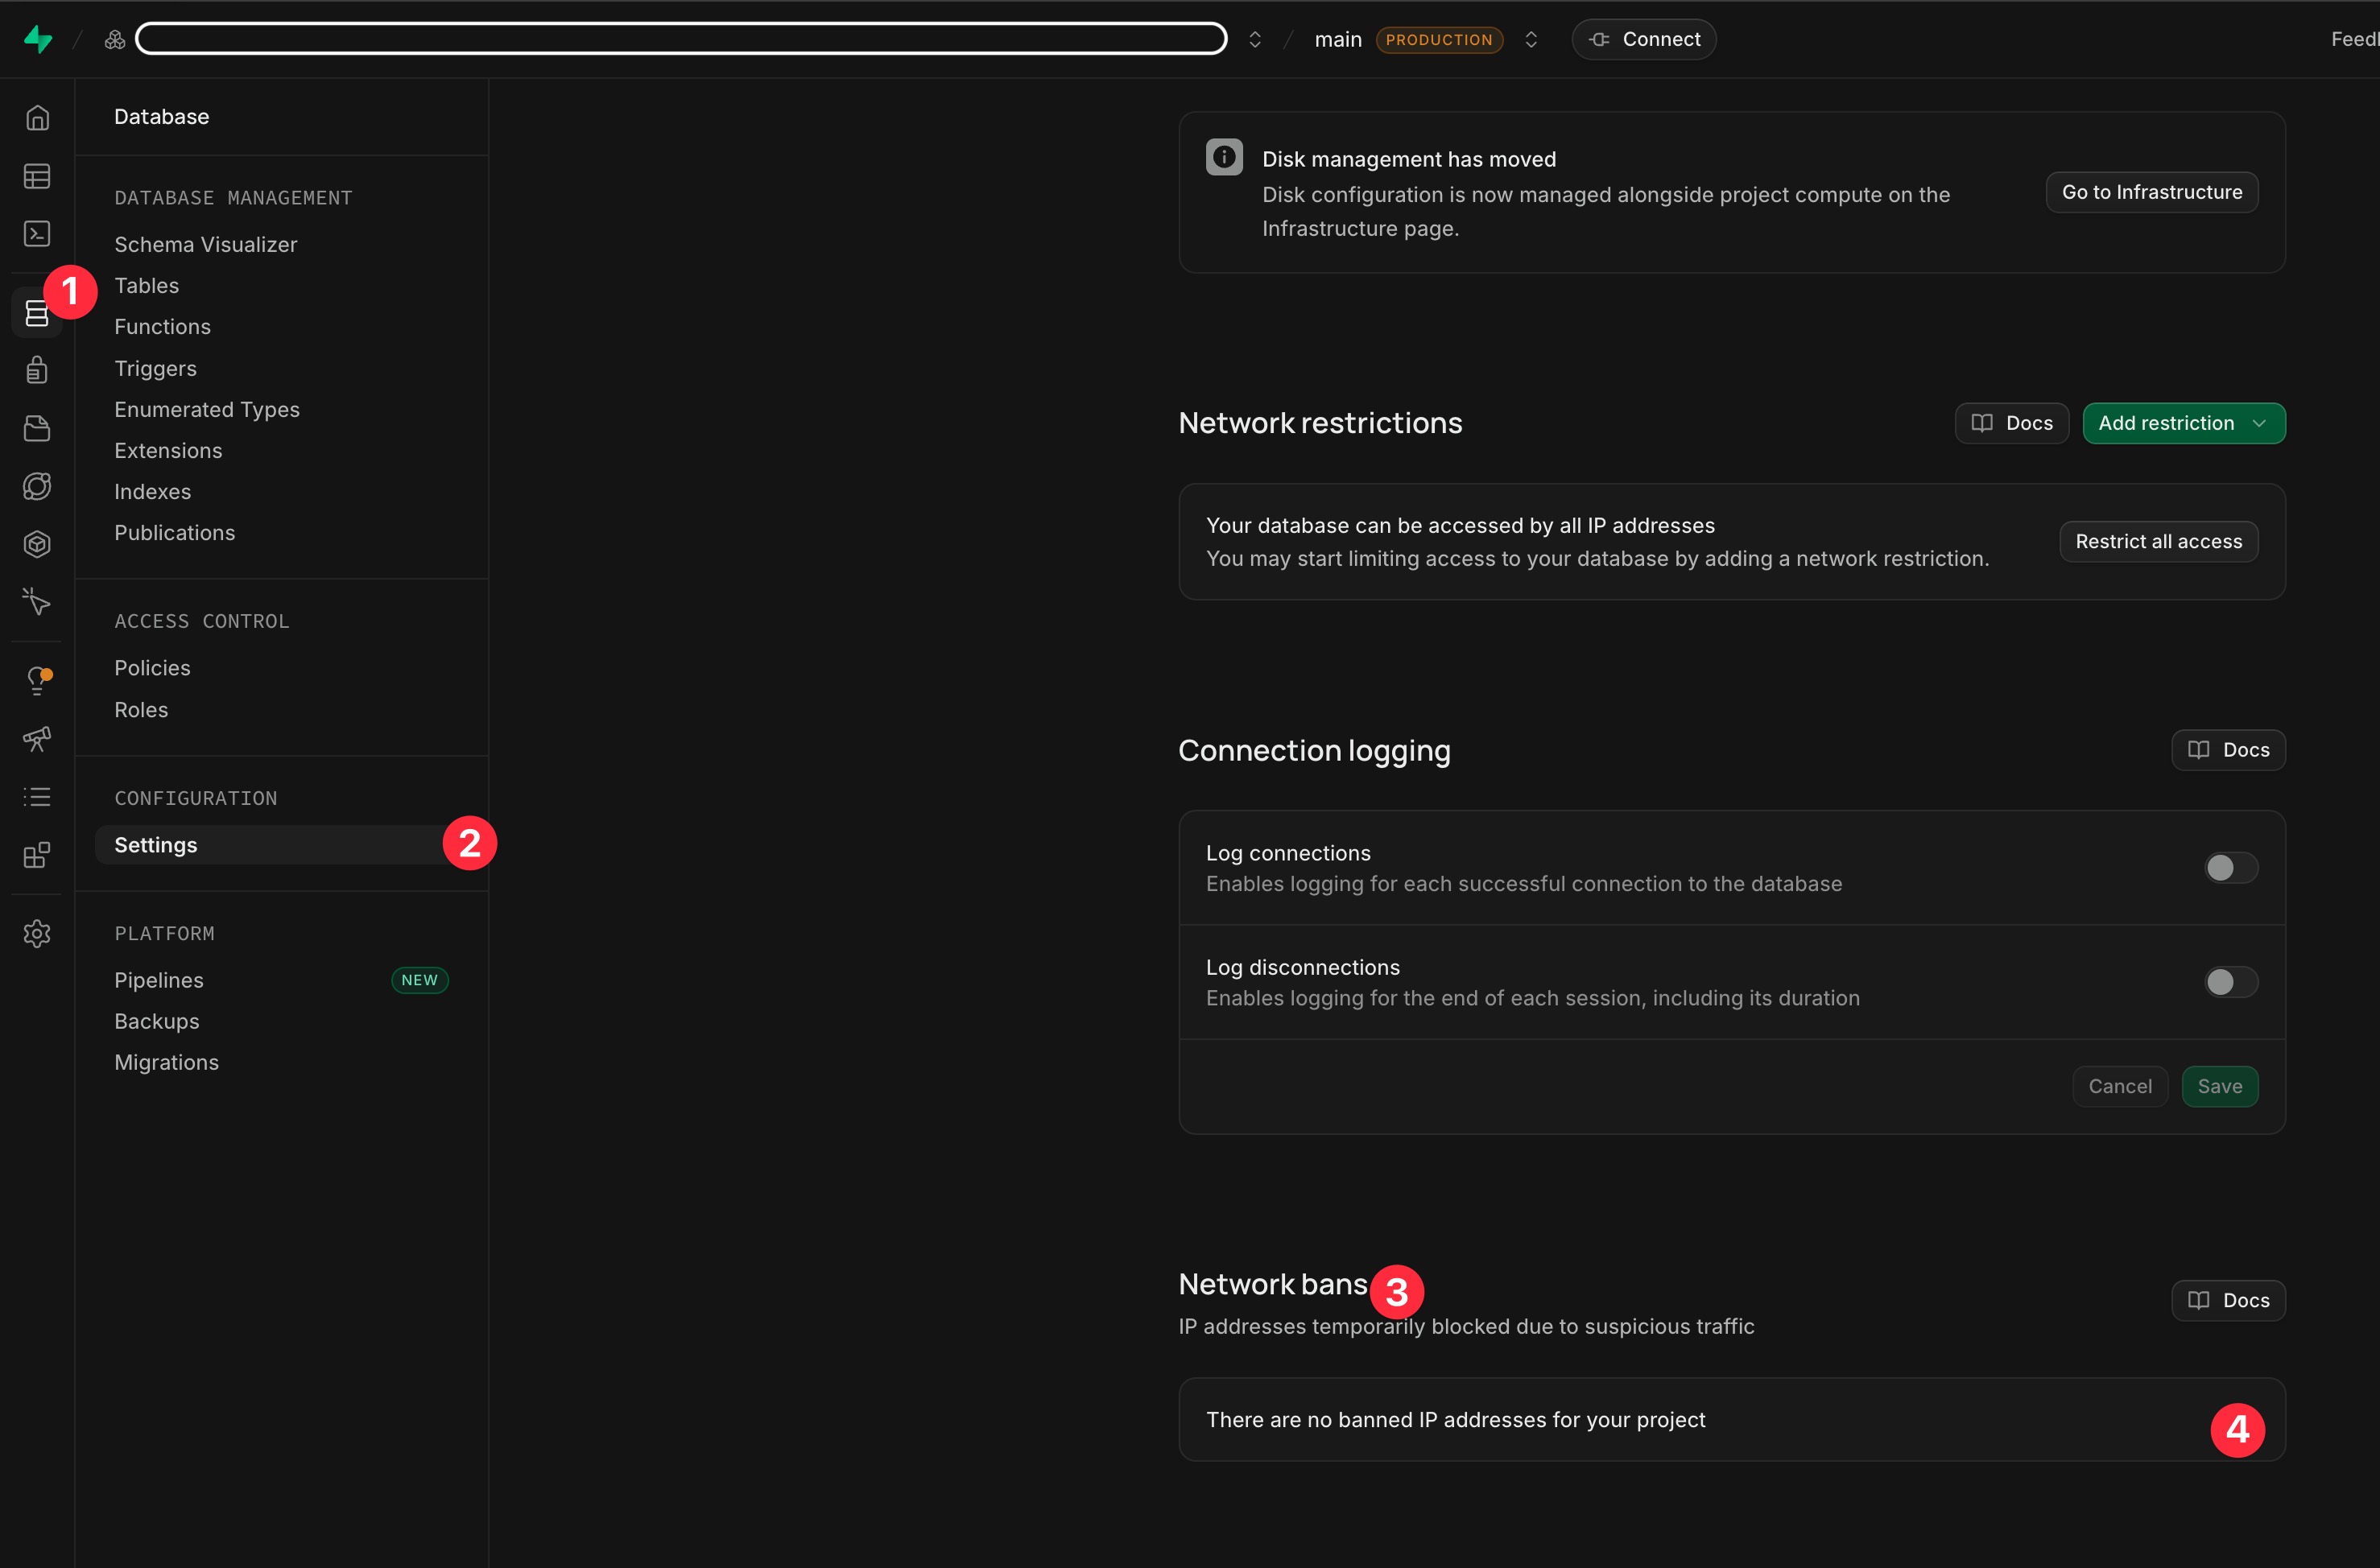Viewport: 2380px width, 1568px height.
Task: Save the connection logging settings
Action: tap(2220, 1086)
